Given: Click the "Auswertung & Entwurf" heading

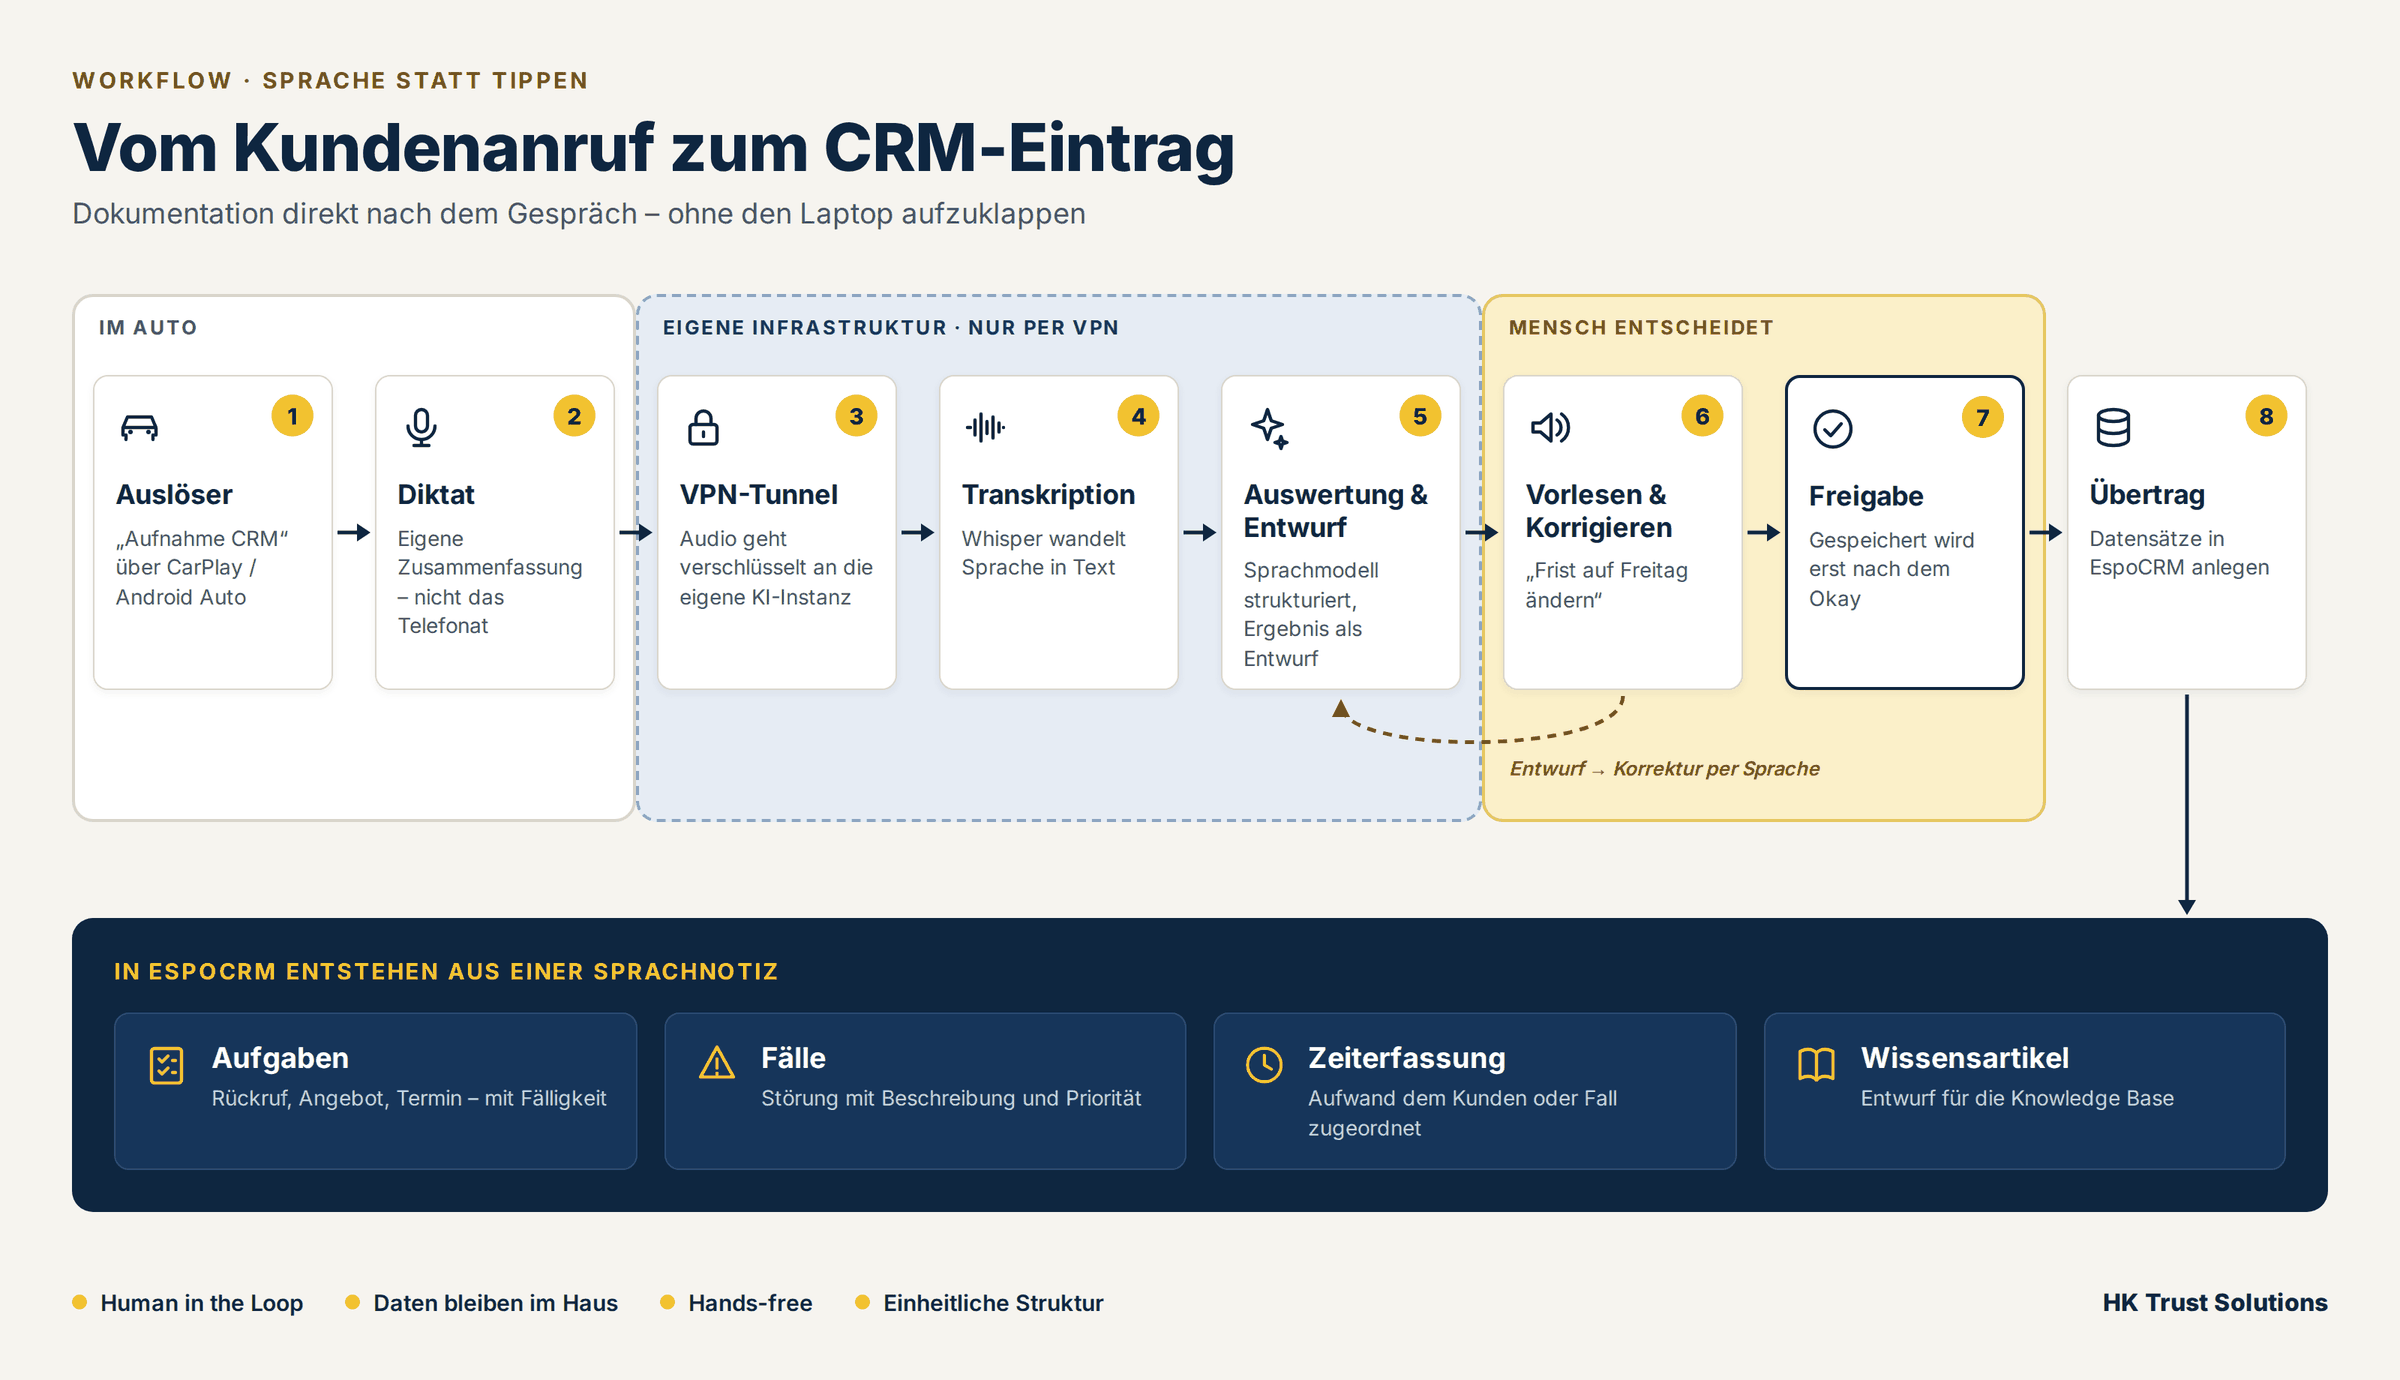Looking at the screenshot, I should pos(1335,510).
